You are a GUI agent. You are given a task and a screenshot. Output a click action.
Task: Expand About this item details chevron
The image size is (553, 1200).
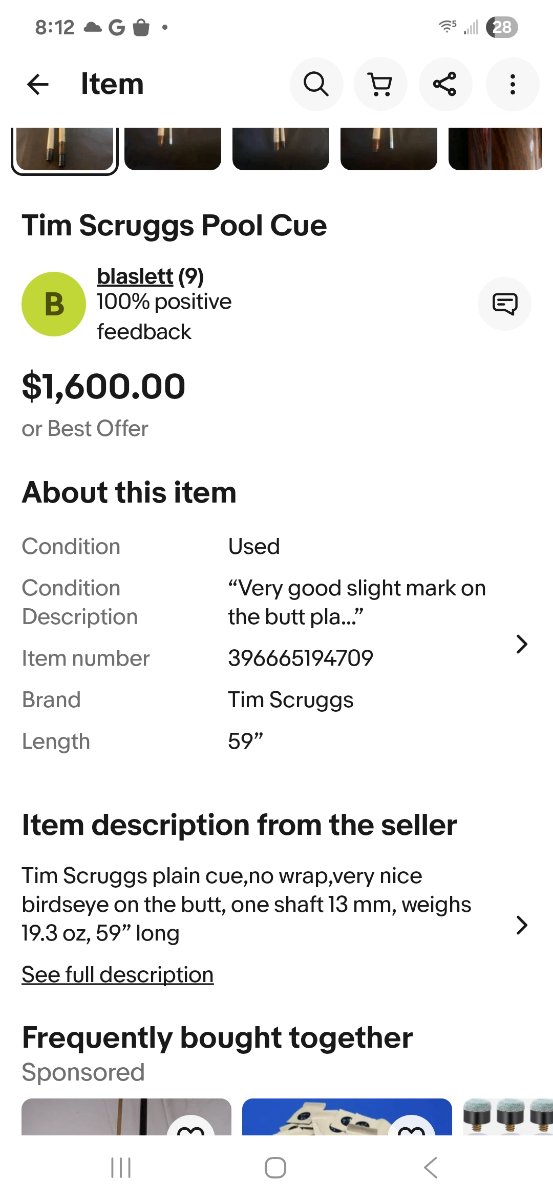coord(521,644)
